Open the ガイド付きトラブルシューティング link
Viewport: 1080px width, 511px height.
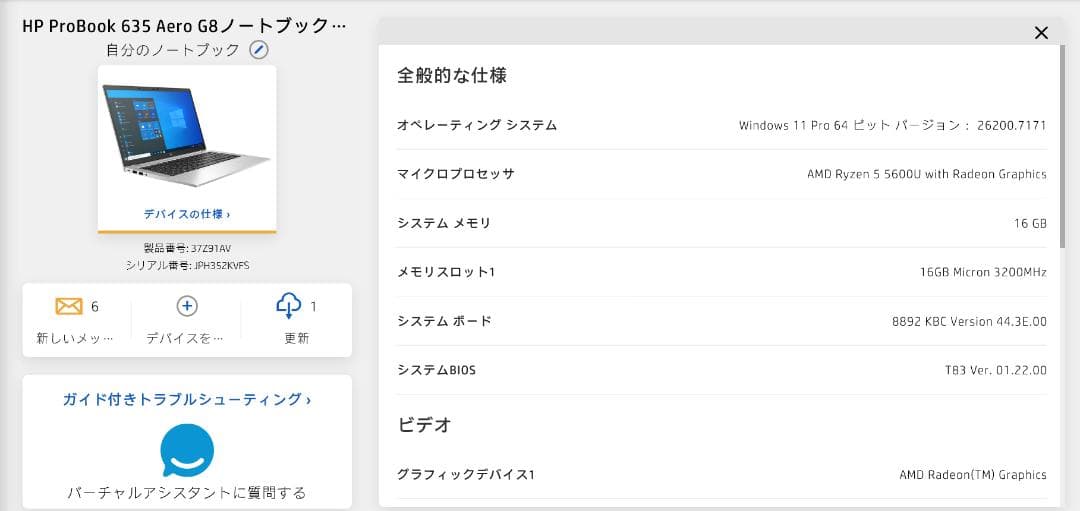tap(187, 400)
